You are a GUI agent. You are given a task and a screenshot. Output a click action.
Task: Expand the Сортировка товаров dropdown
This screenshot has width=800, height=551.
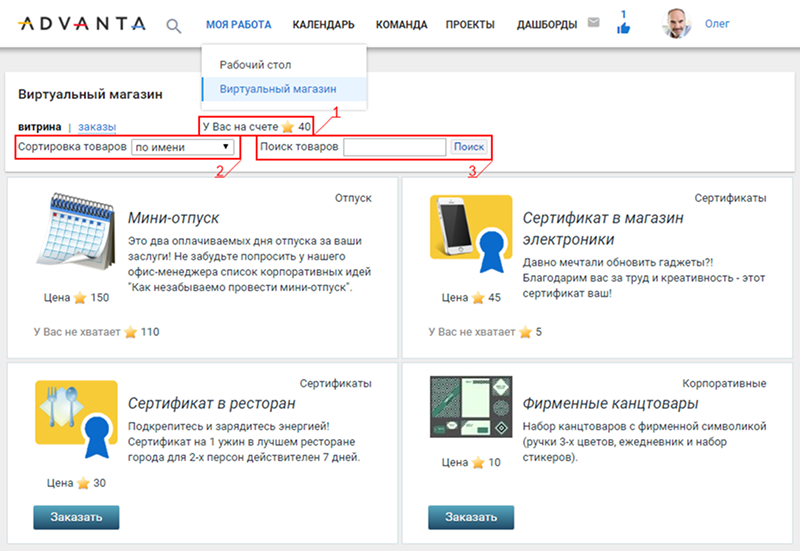(183, 147)
